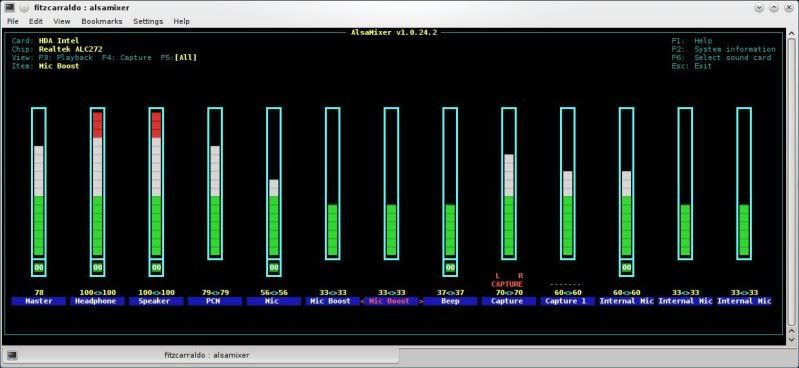Viewport: 799px width, 368px height.
Task: Click the PCM value '79<>79'
Action: point(215,293)
